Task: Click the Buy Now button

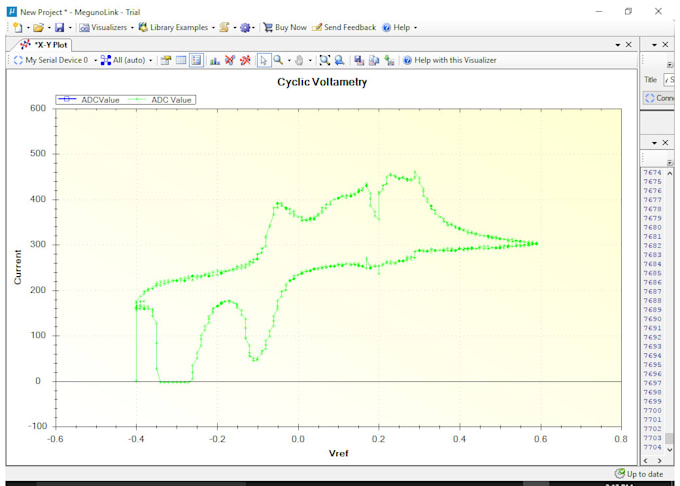Action: coord(284,27)
